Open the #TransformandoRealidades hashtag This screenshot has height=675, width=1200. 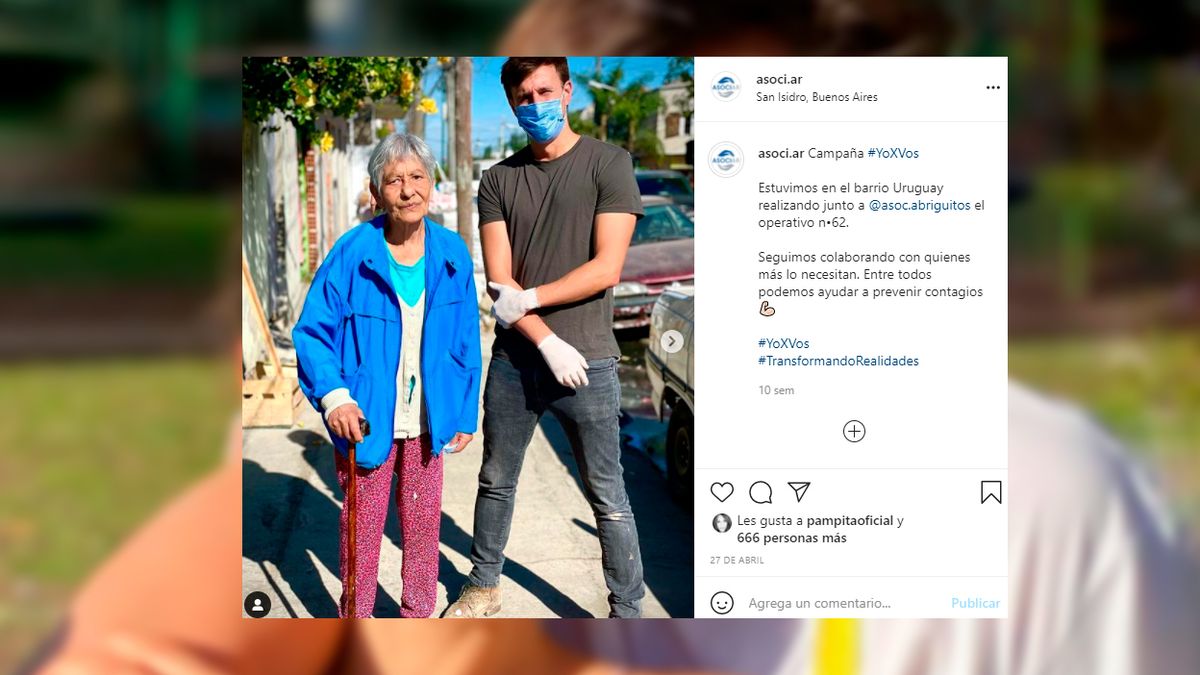838,361
